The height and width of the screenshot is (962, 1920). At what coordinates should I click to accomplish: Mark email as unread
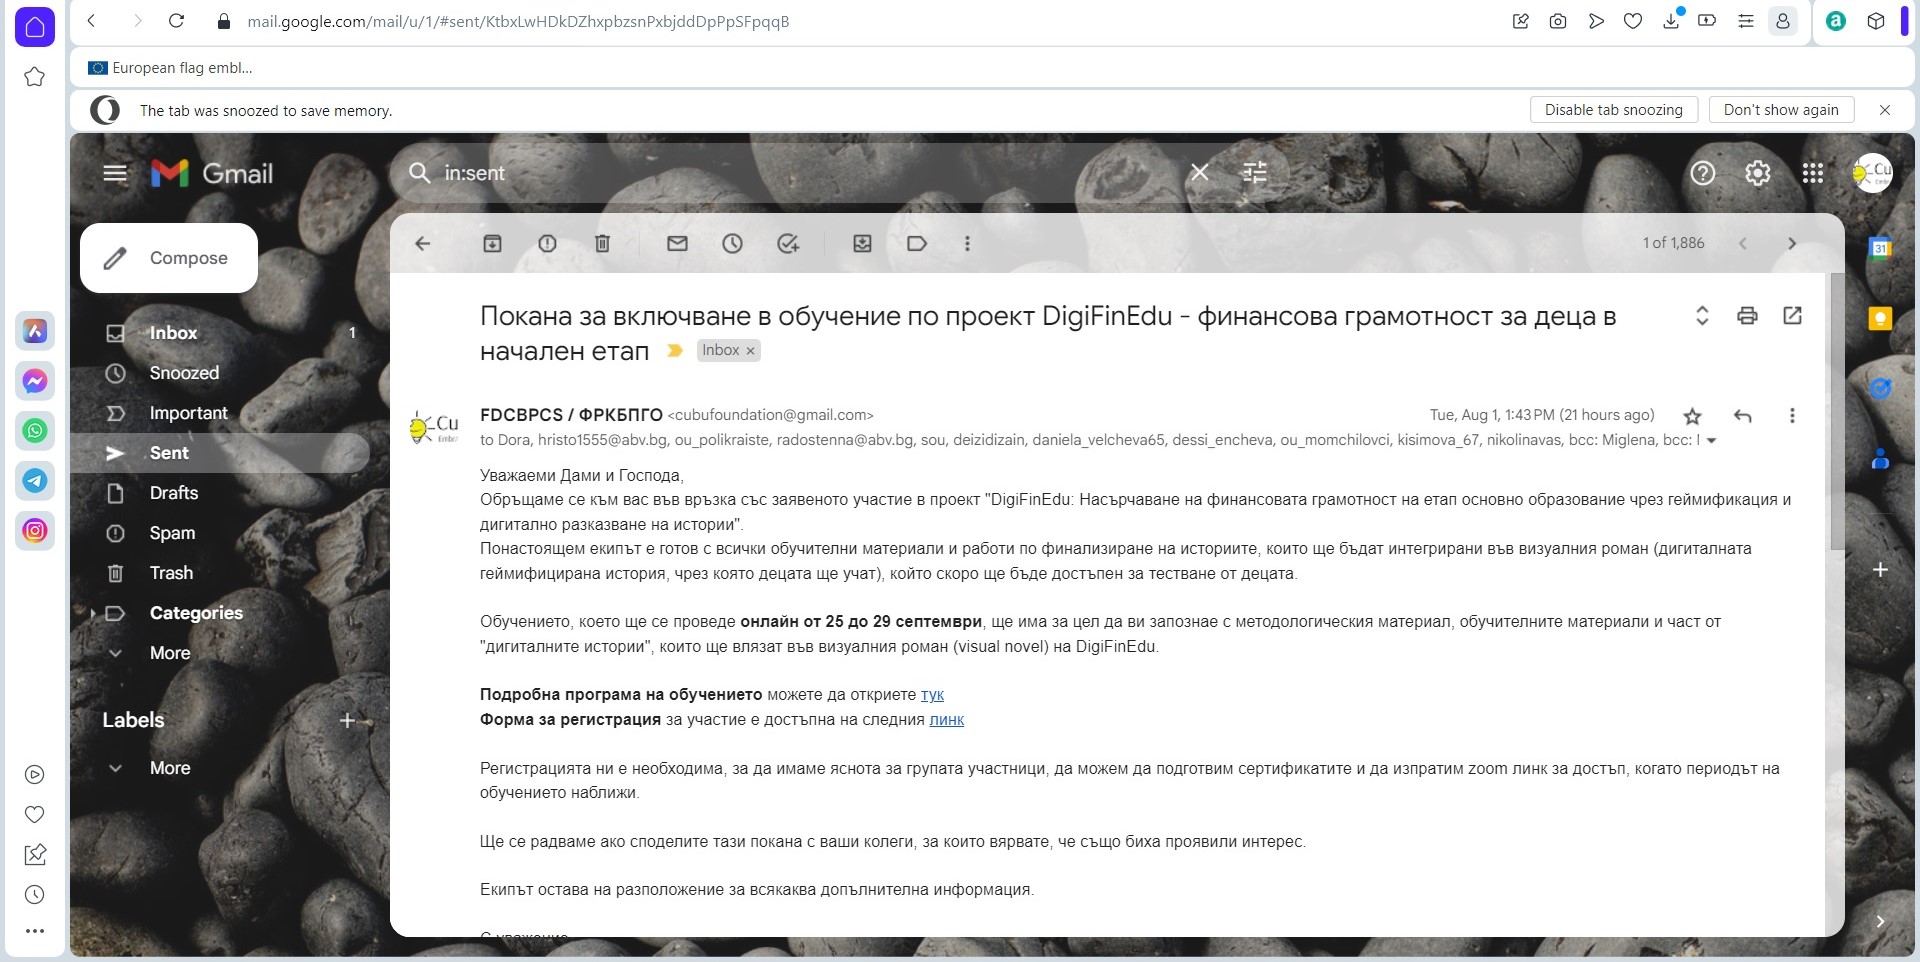(677, 243)
